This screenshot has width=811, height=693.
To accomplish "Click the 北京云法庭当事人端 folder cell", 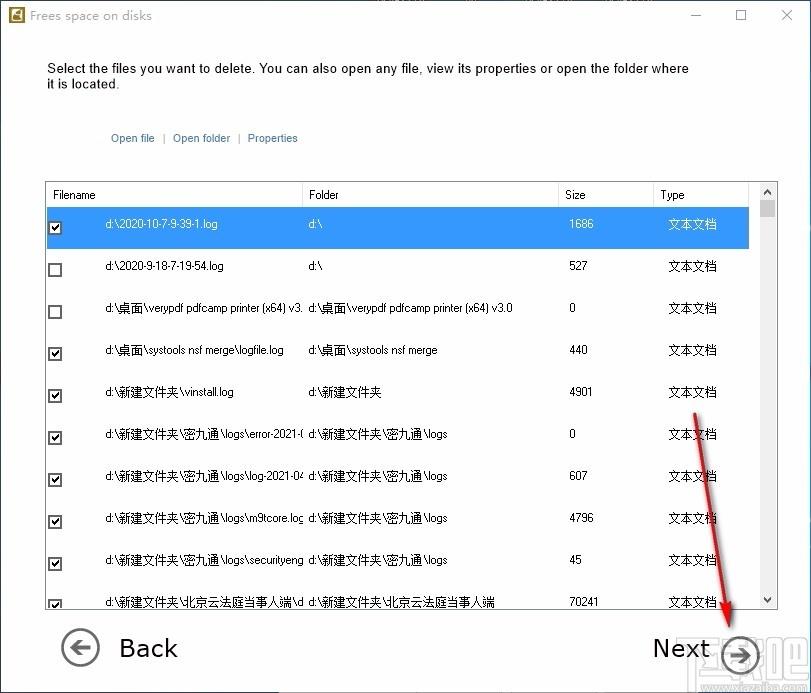I will tap(401, 602).
